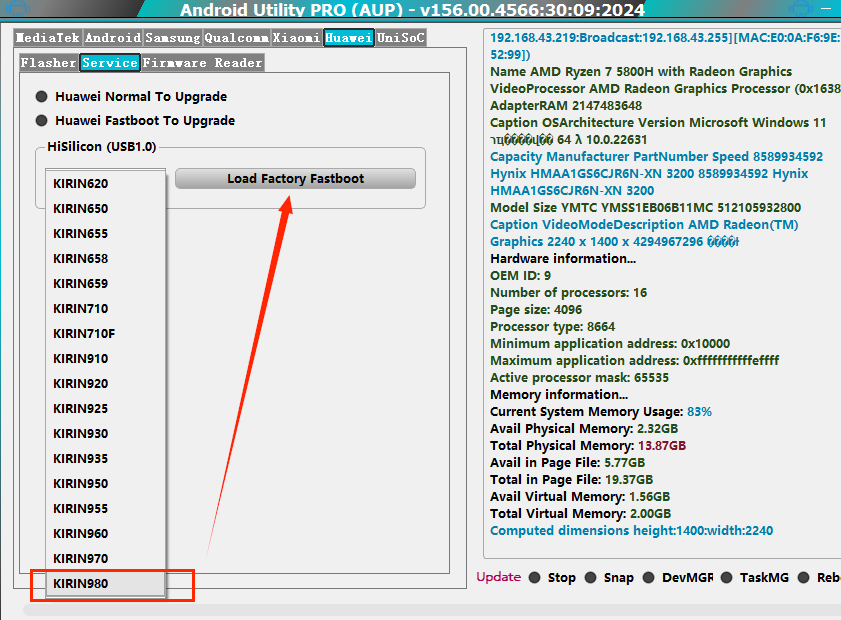This screenshot has width=841, height=620.
Task: Click the Page size: 4096 line
Action: [536, 310]
